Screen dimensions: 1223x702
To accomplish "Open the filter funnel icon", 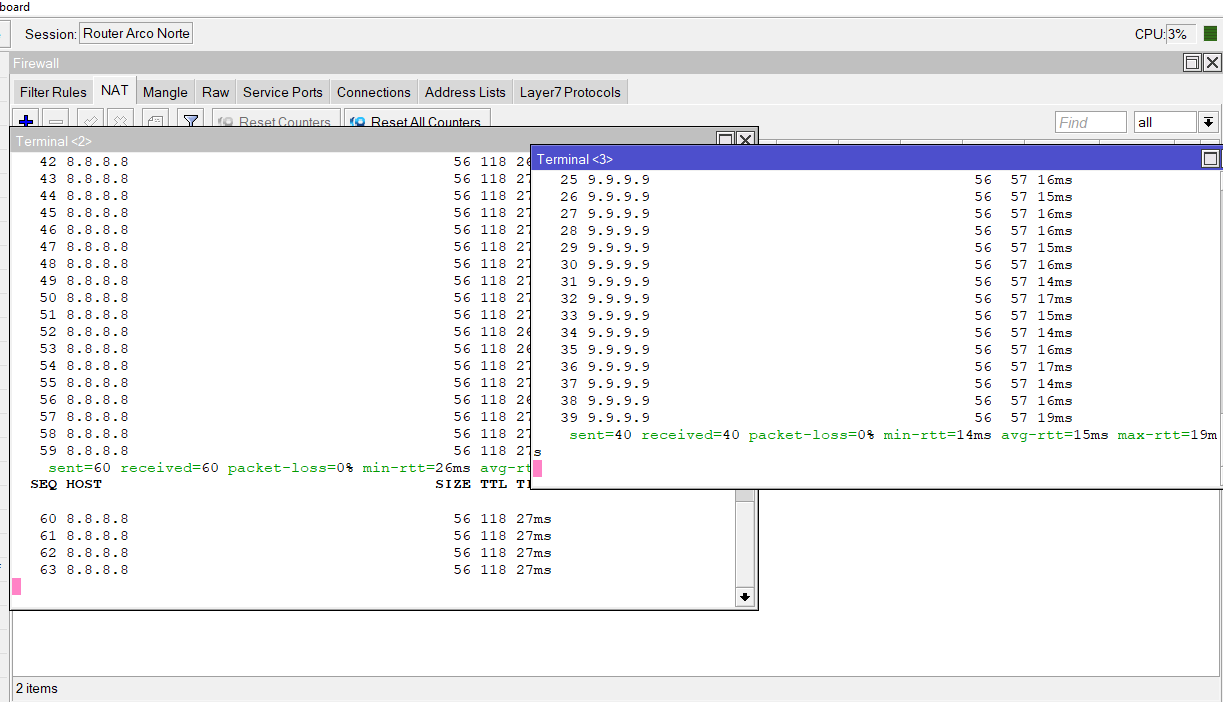I will [190, 120].
